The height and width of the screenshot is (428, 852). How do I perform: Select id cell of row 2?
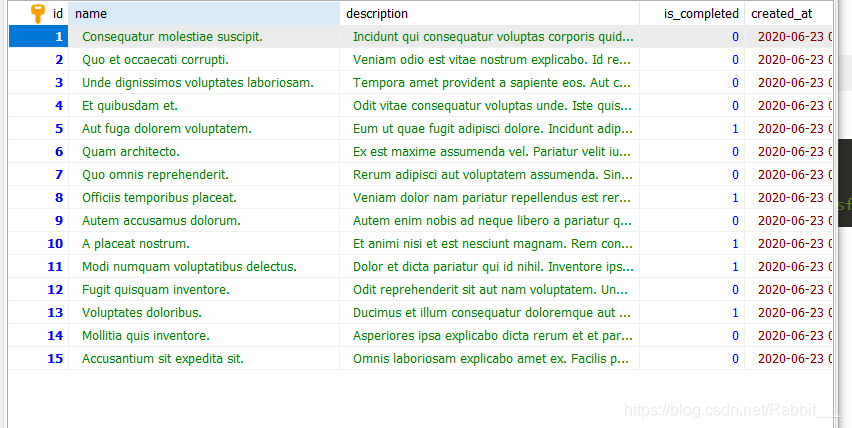tap(39, 59)
